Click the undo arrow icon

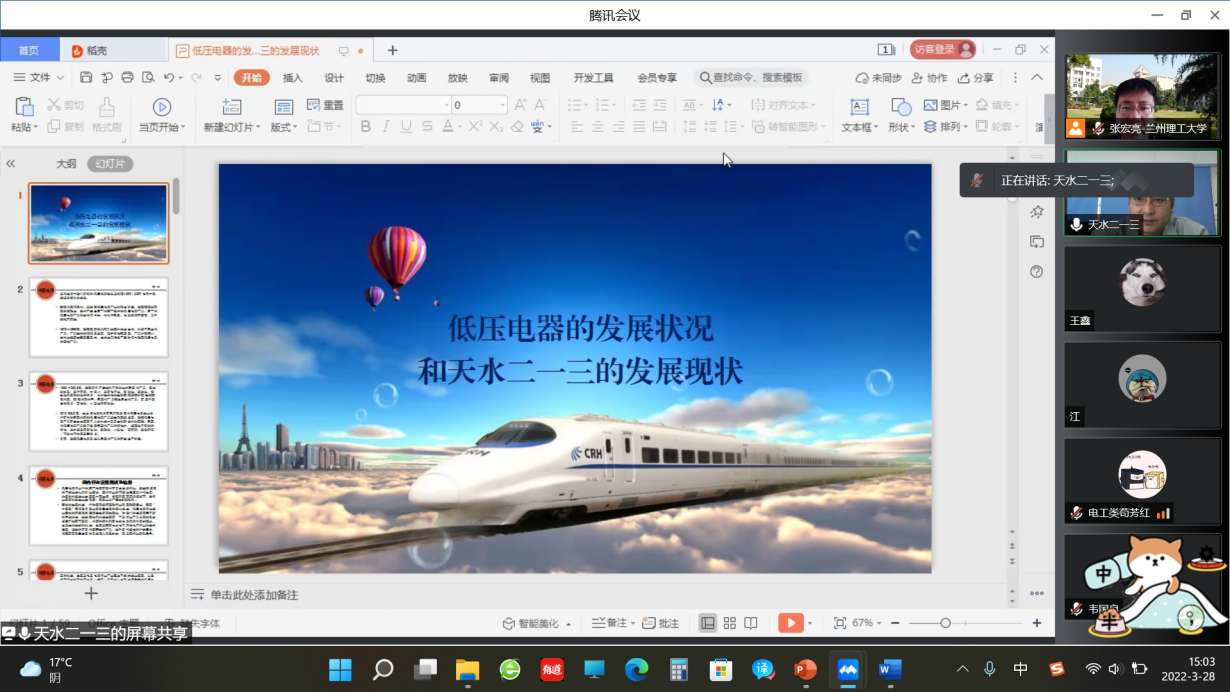click(169, 78)
